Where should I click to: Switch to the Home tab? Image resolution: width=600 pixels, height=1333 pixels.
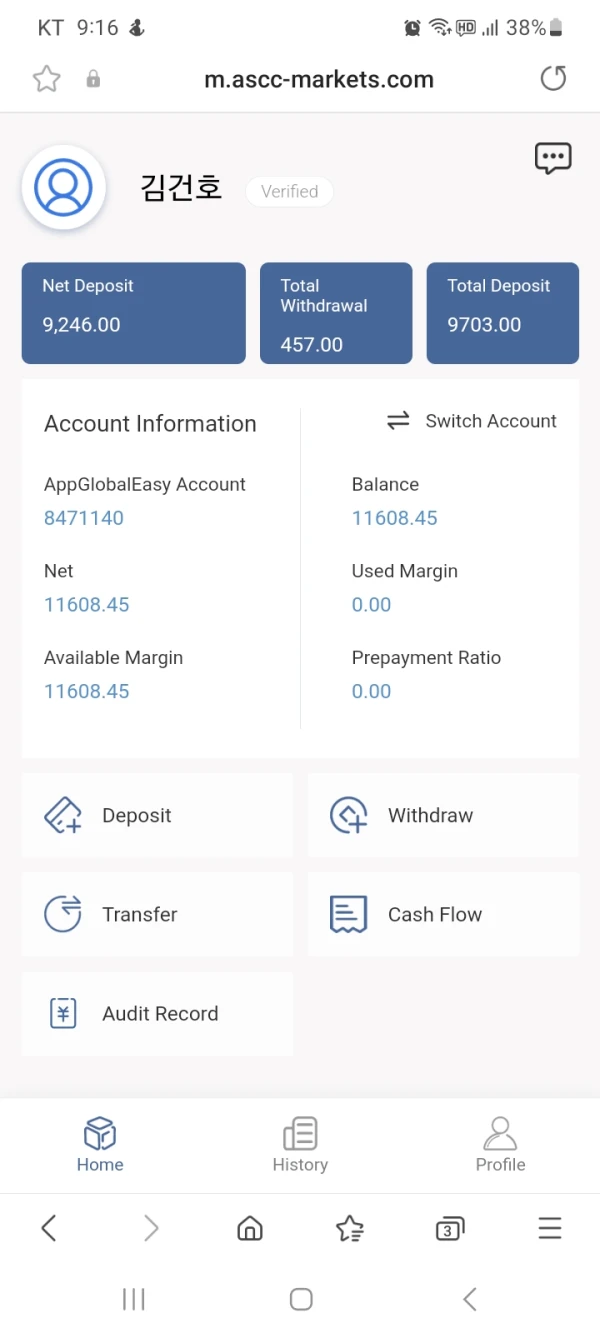(100, 1145)
